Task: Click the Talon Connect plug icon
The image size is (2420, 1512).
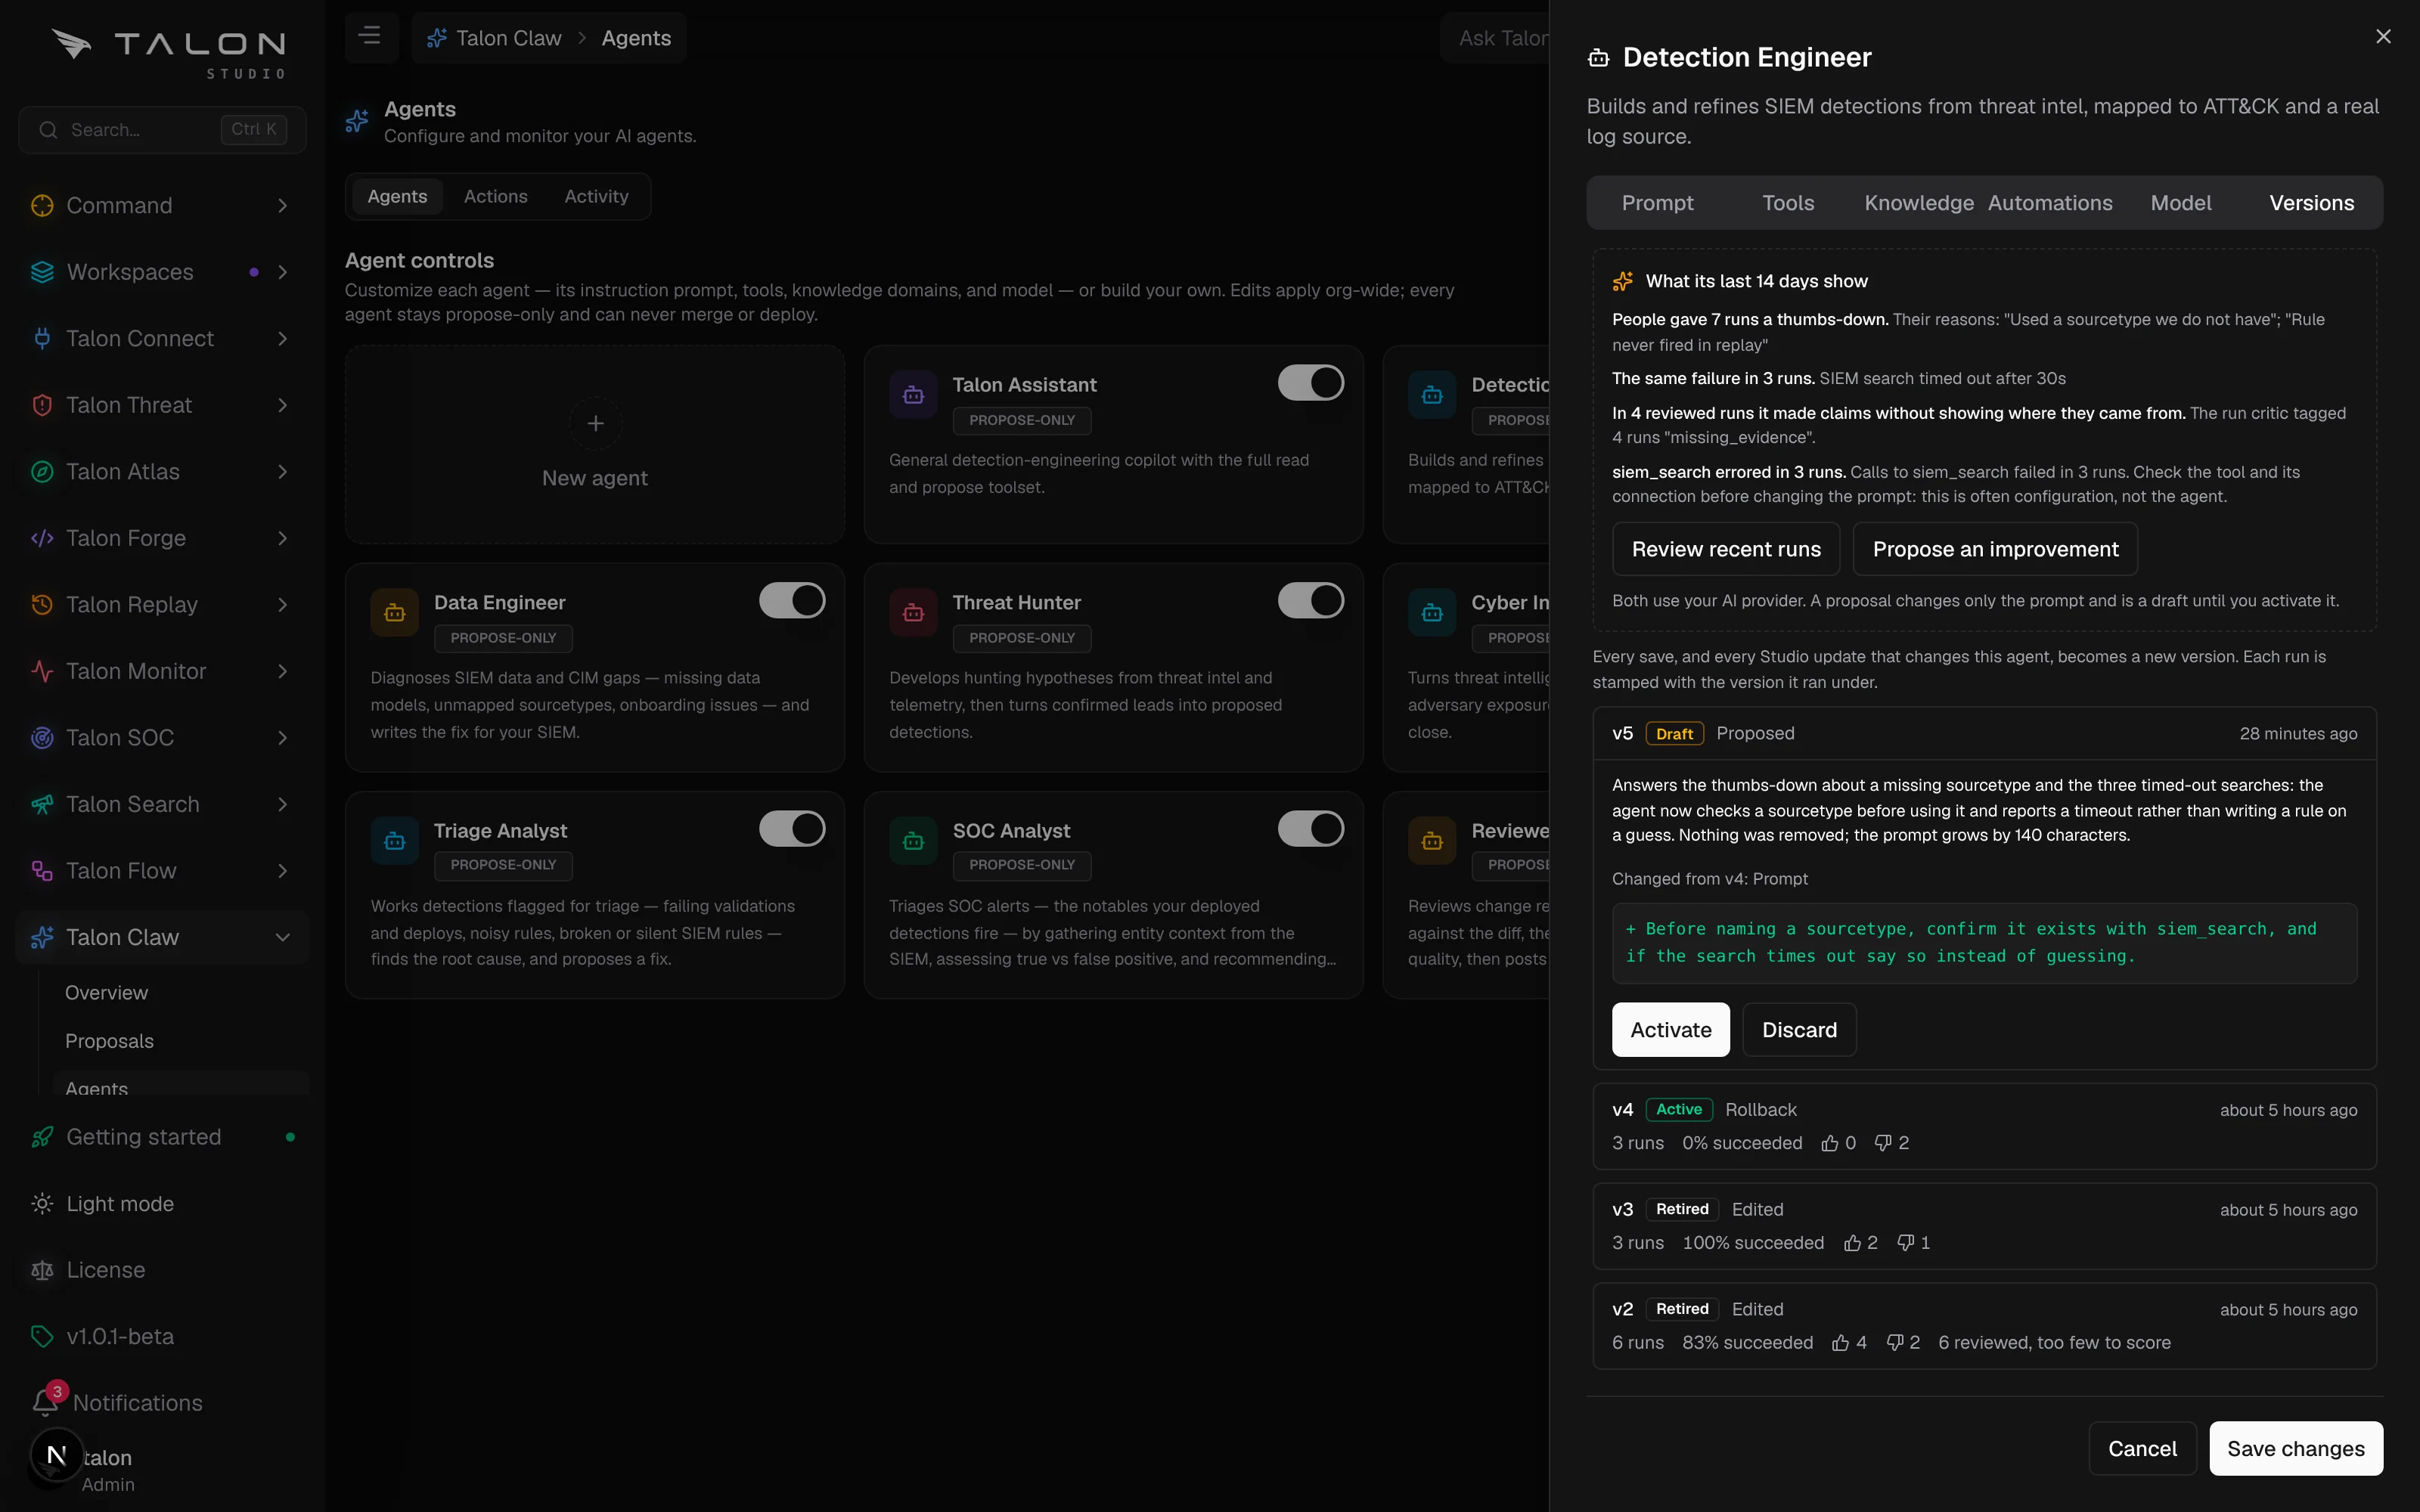Action: [x=42, y=338]
